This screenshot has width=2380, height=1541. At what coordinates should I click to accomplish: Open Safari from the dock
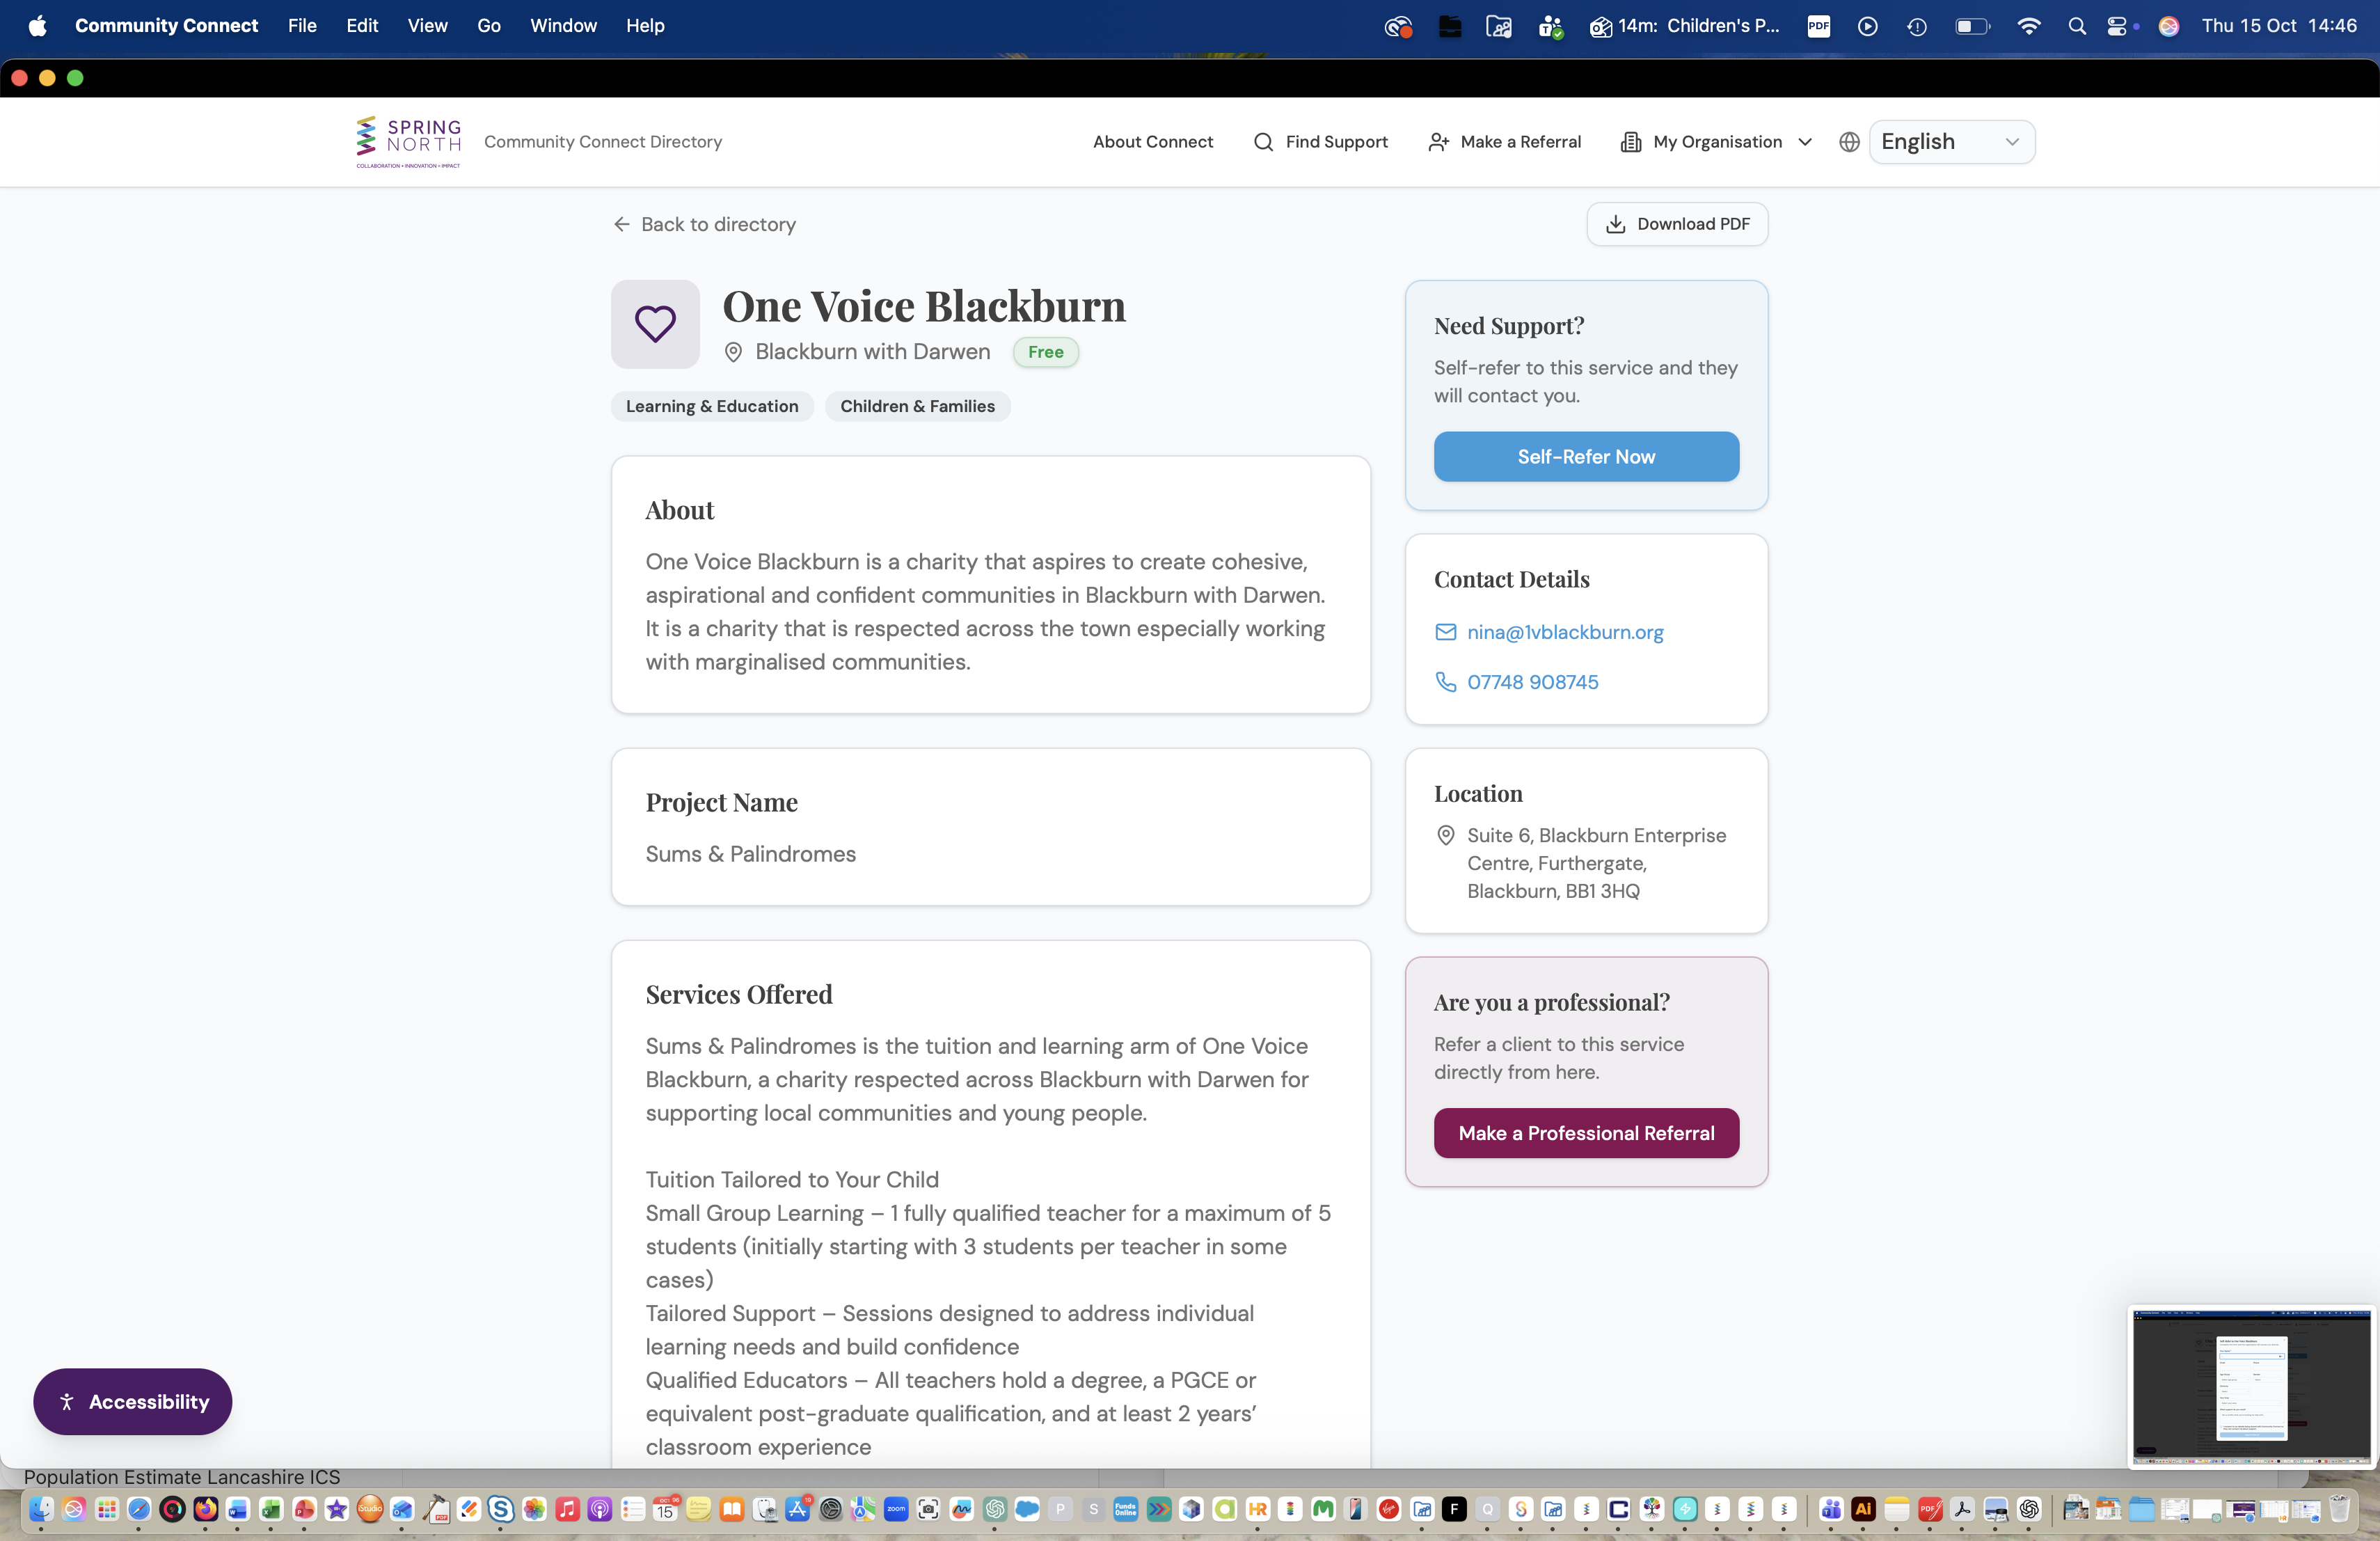(139, 1509)
